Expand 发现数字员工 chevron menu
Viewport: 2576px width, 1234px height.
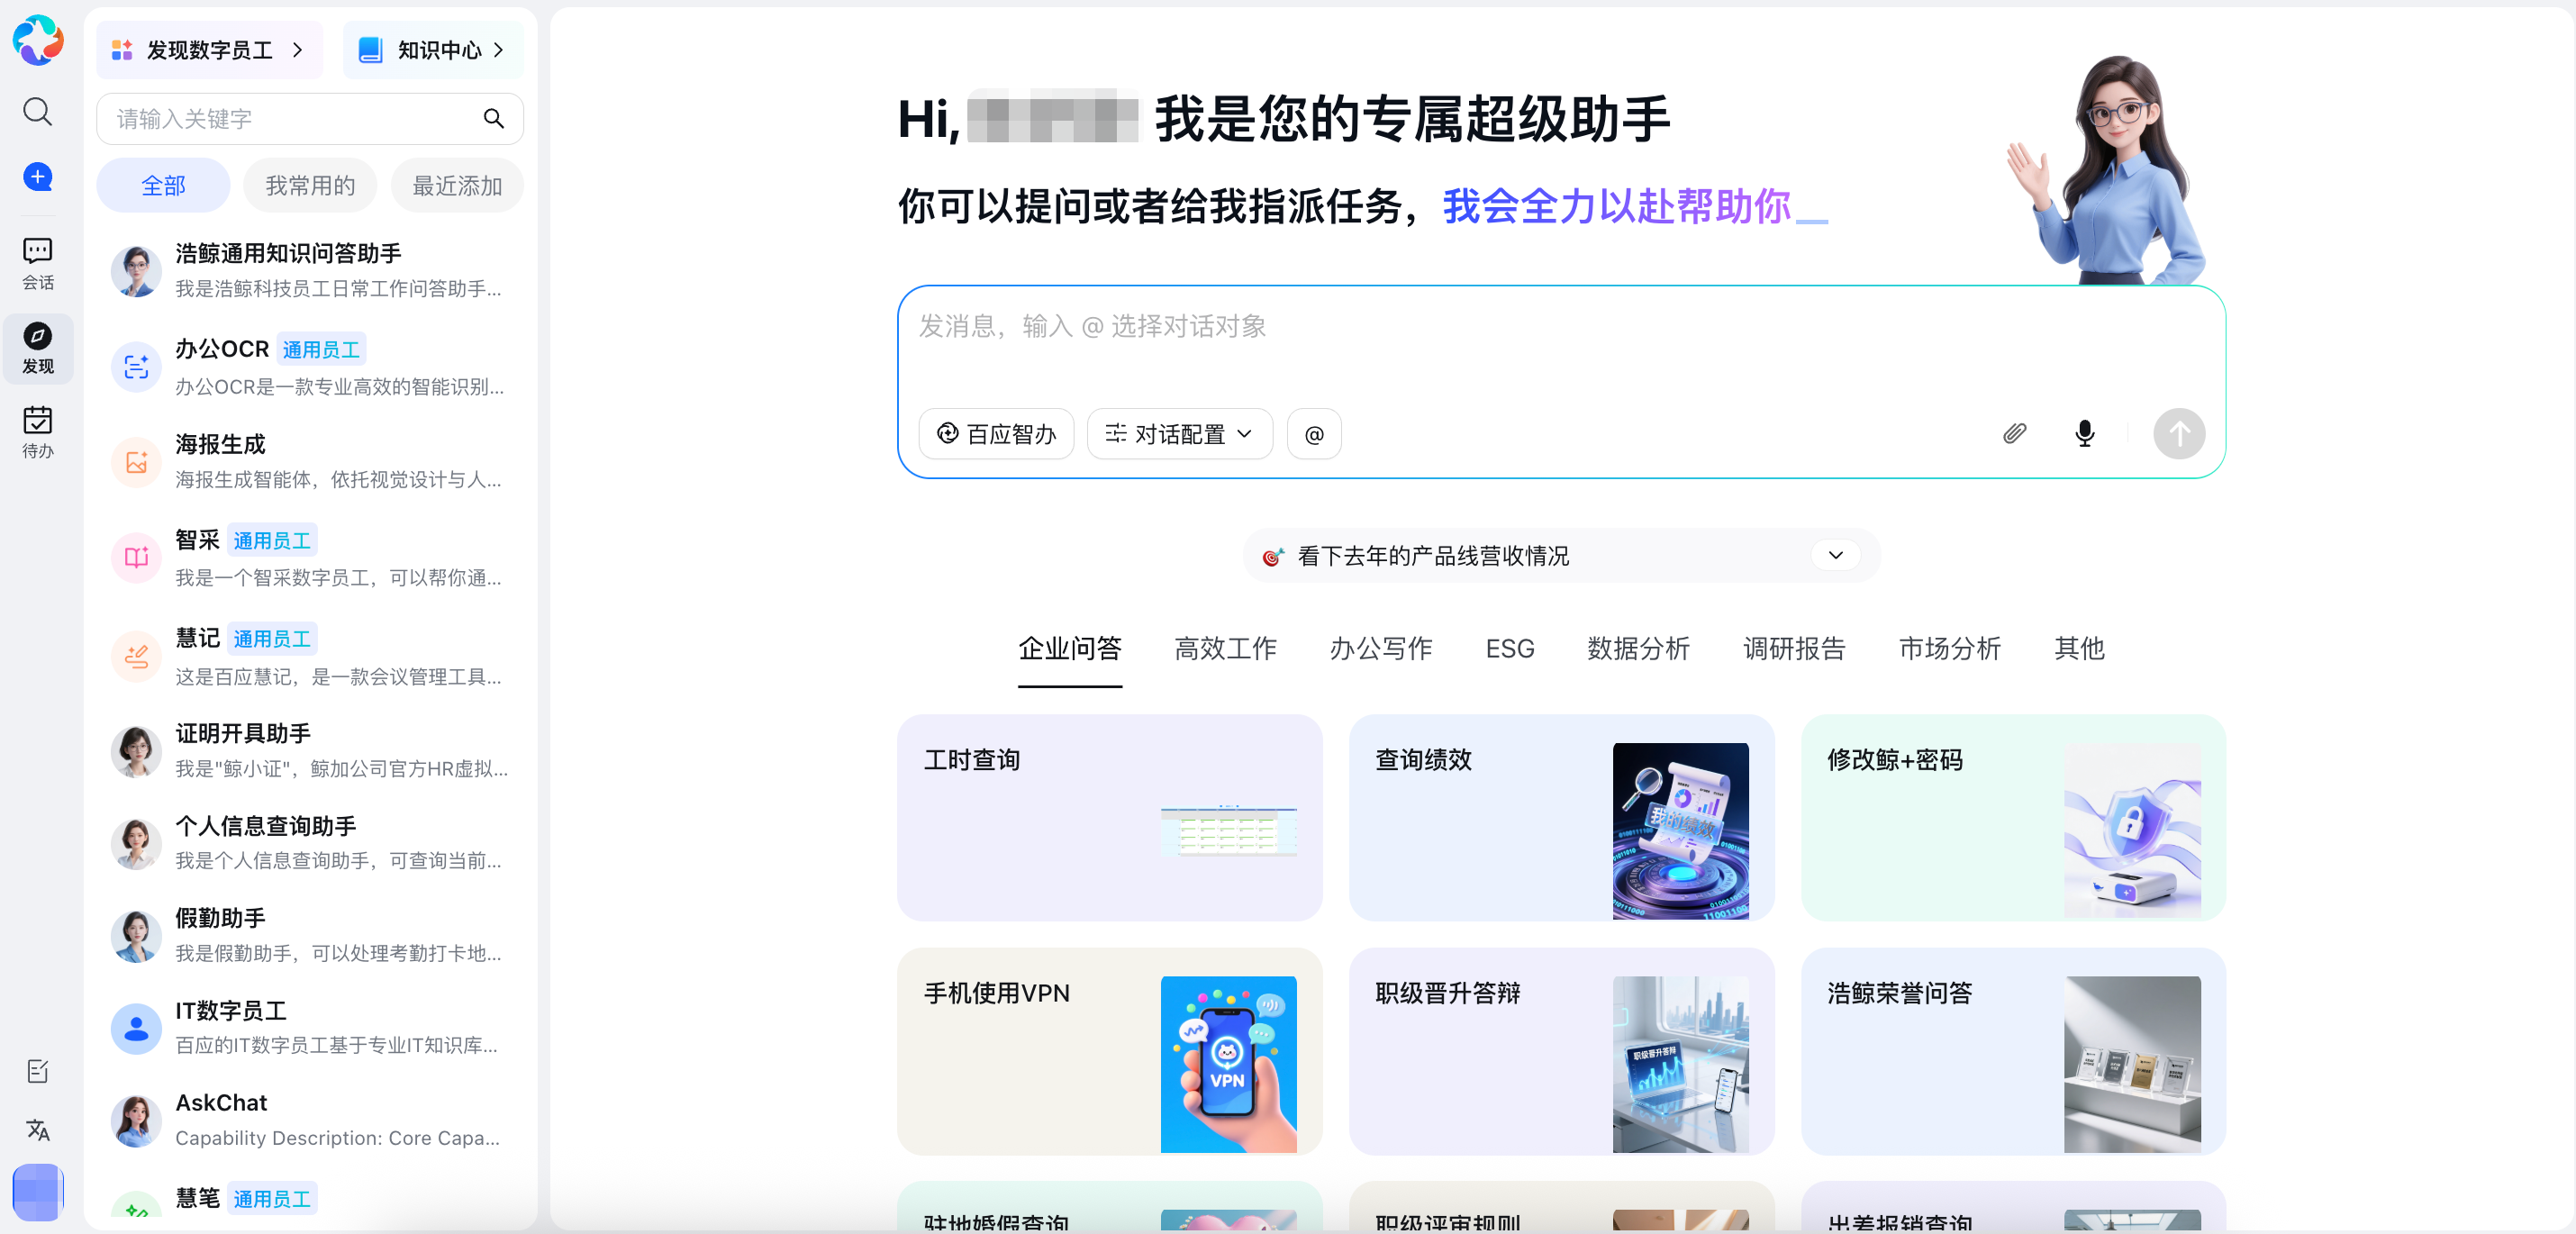297,50
